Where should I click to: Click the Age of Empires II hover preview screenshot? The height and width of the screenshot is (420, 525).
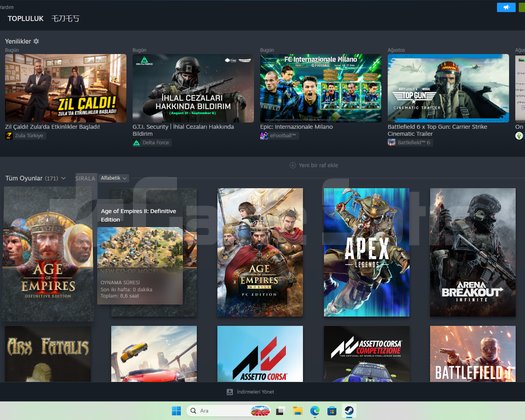[140, 248]
